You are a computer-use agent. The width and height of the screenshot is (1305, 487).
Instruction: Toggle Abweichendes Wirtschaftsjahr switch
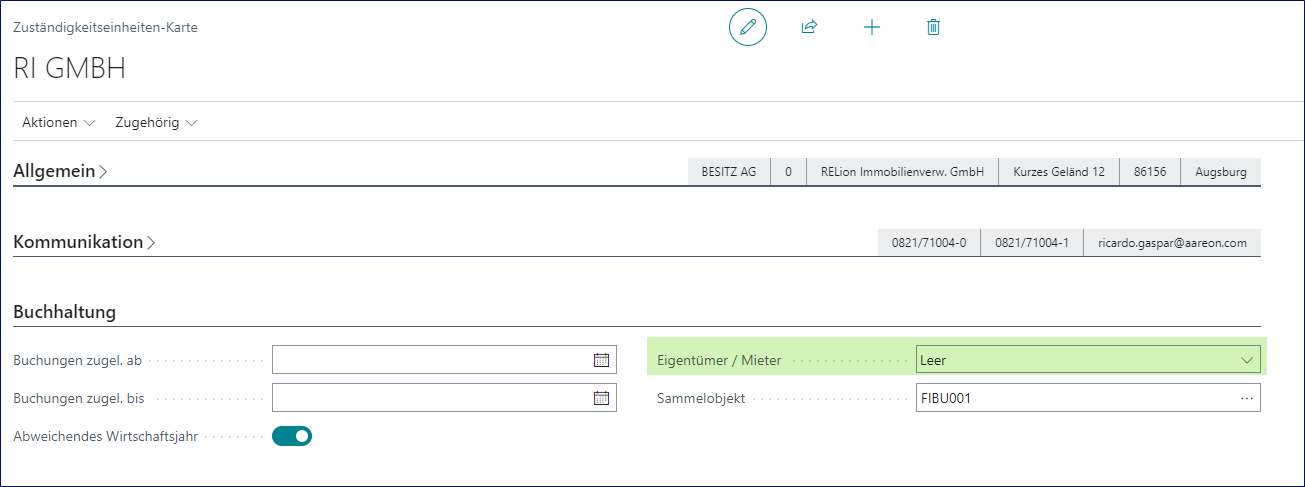(292, 436)
